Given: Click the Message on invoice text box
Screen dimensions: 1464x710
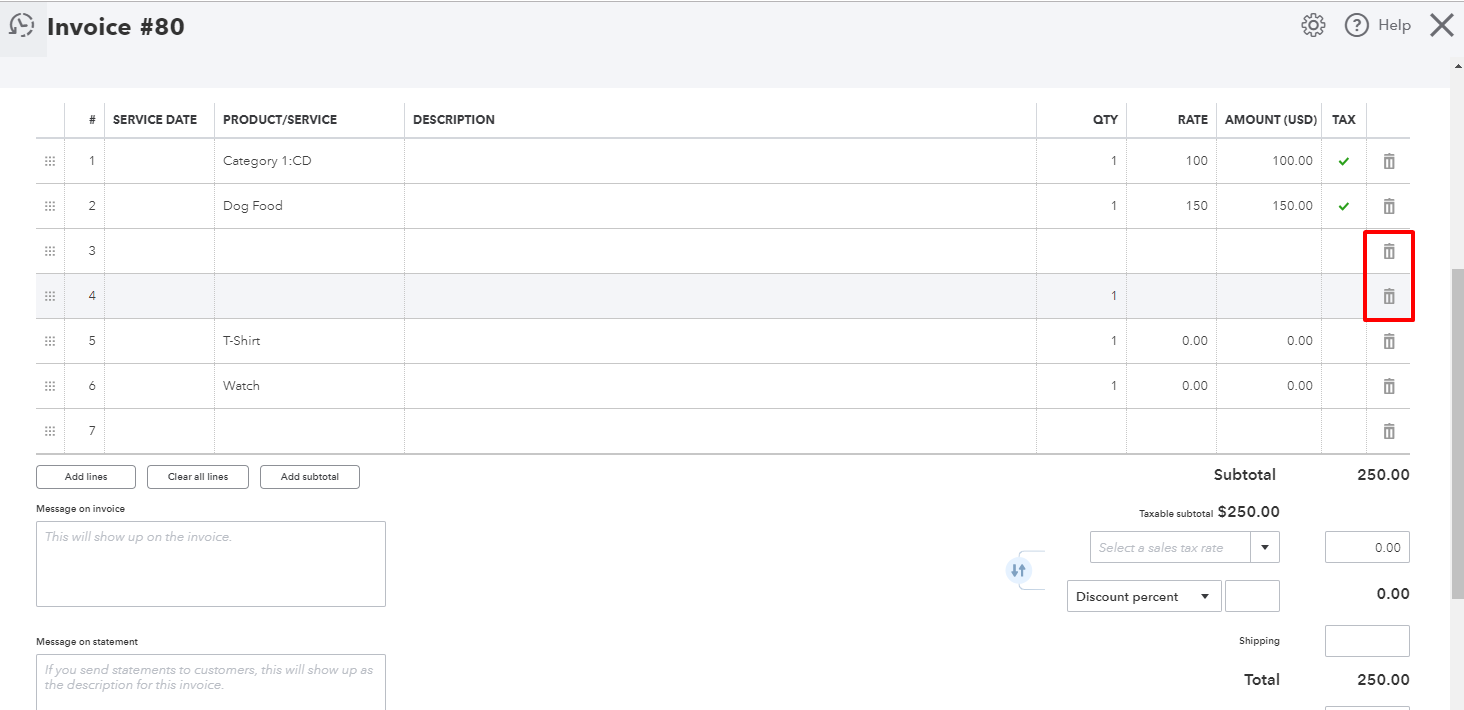Looking at the screenshot, I should point(211,564).
